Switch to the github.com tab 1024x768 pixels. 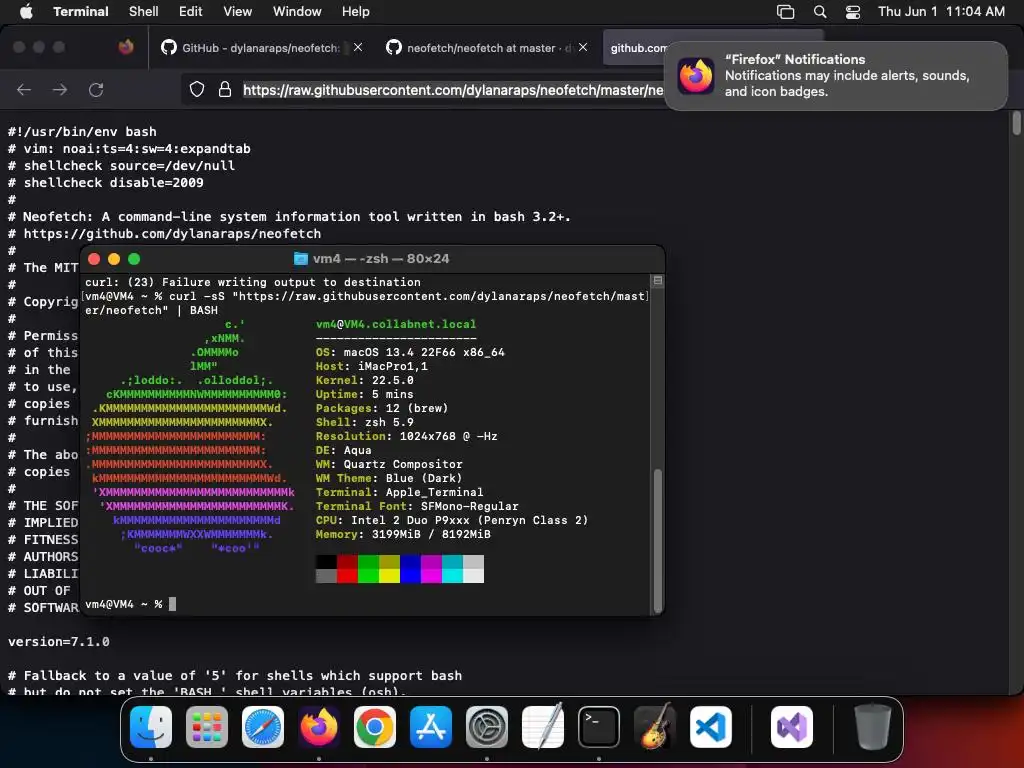(x=633, y=48)
